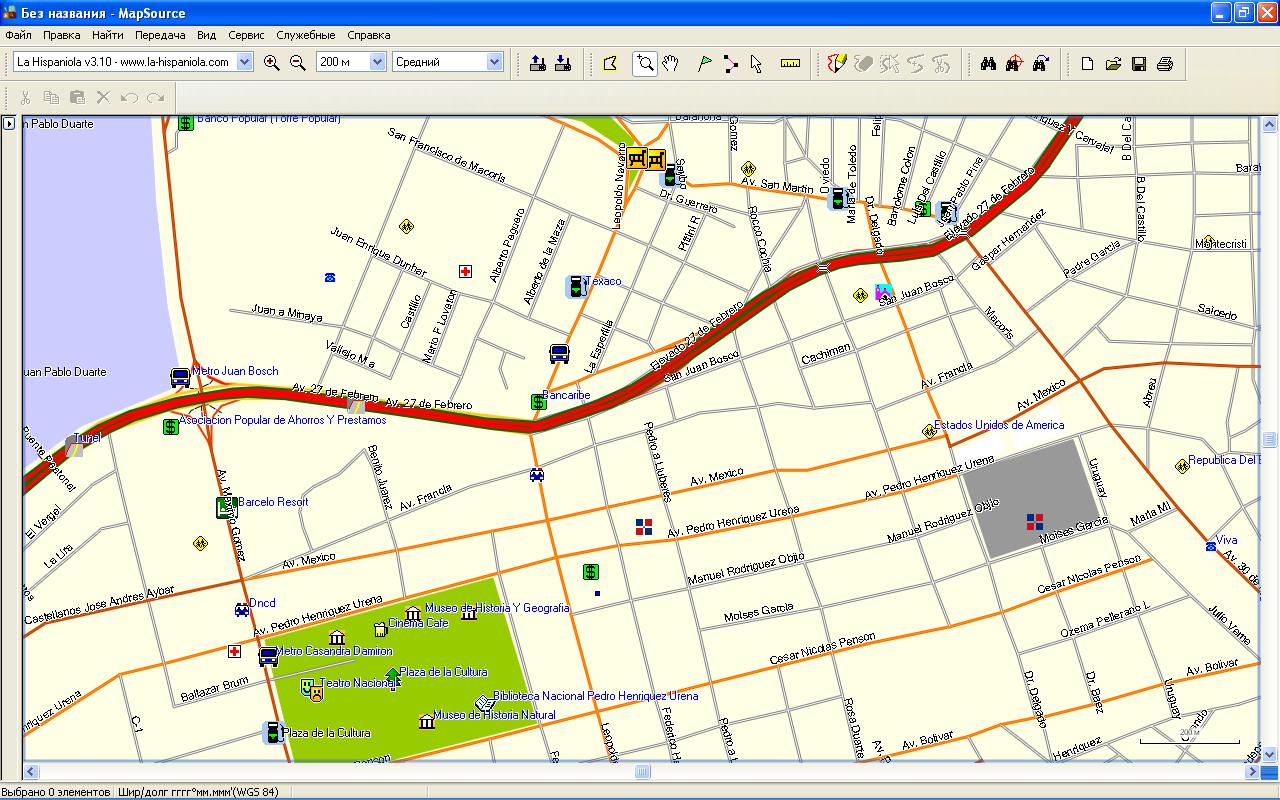Click the vertical scrollbar thumb
Image resolution: width=1280 pixels, height=800 pixels.
[1270, 440]
